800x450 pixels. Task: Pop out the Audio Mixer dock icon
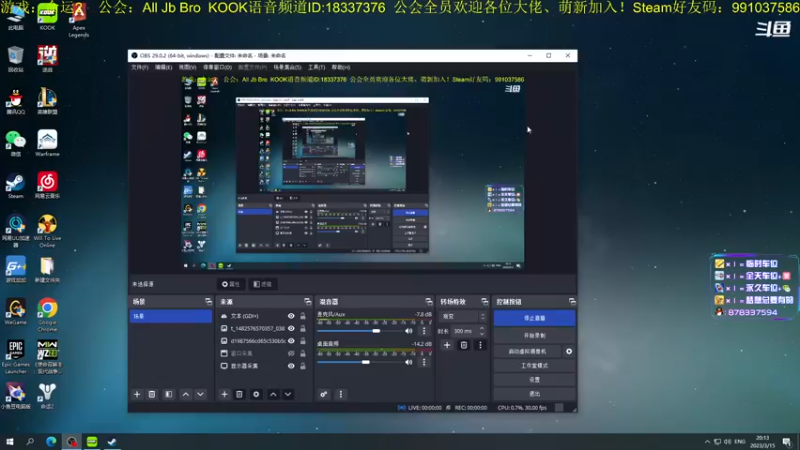(429, 302)
